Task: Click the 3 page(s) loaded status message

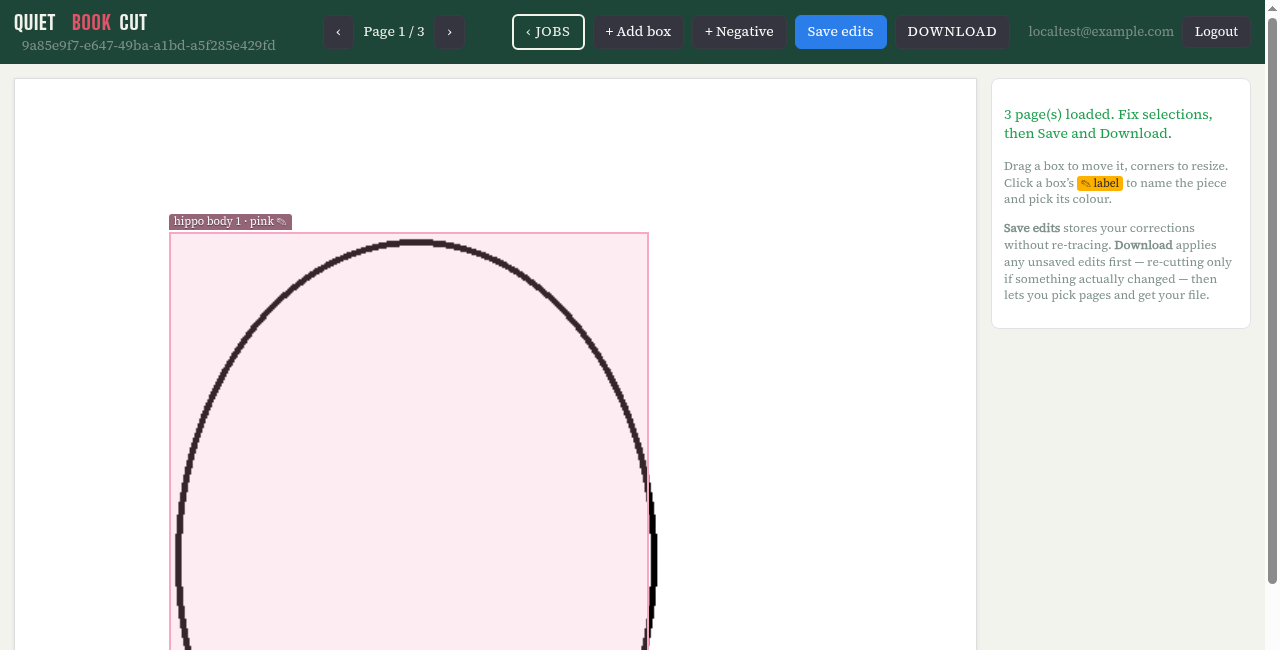Action: point(1108,124)
